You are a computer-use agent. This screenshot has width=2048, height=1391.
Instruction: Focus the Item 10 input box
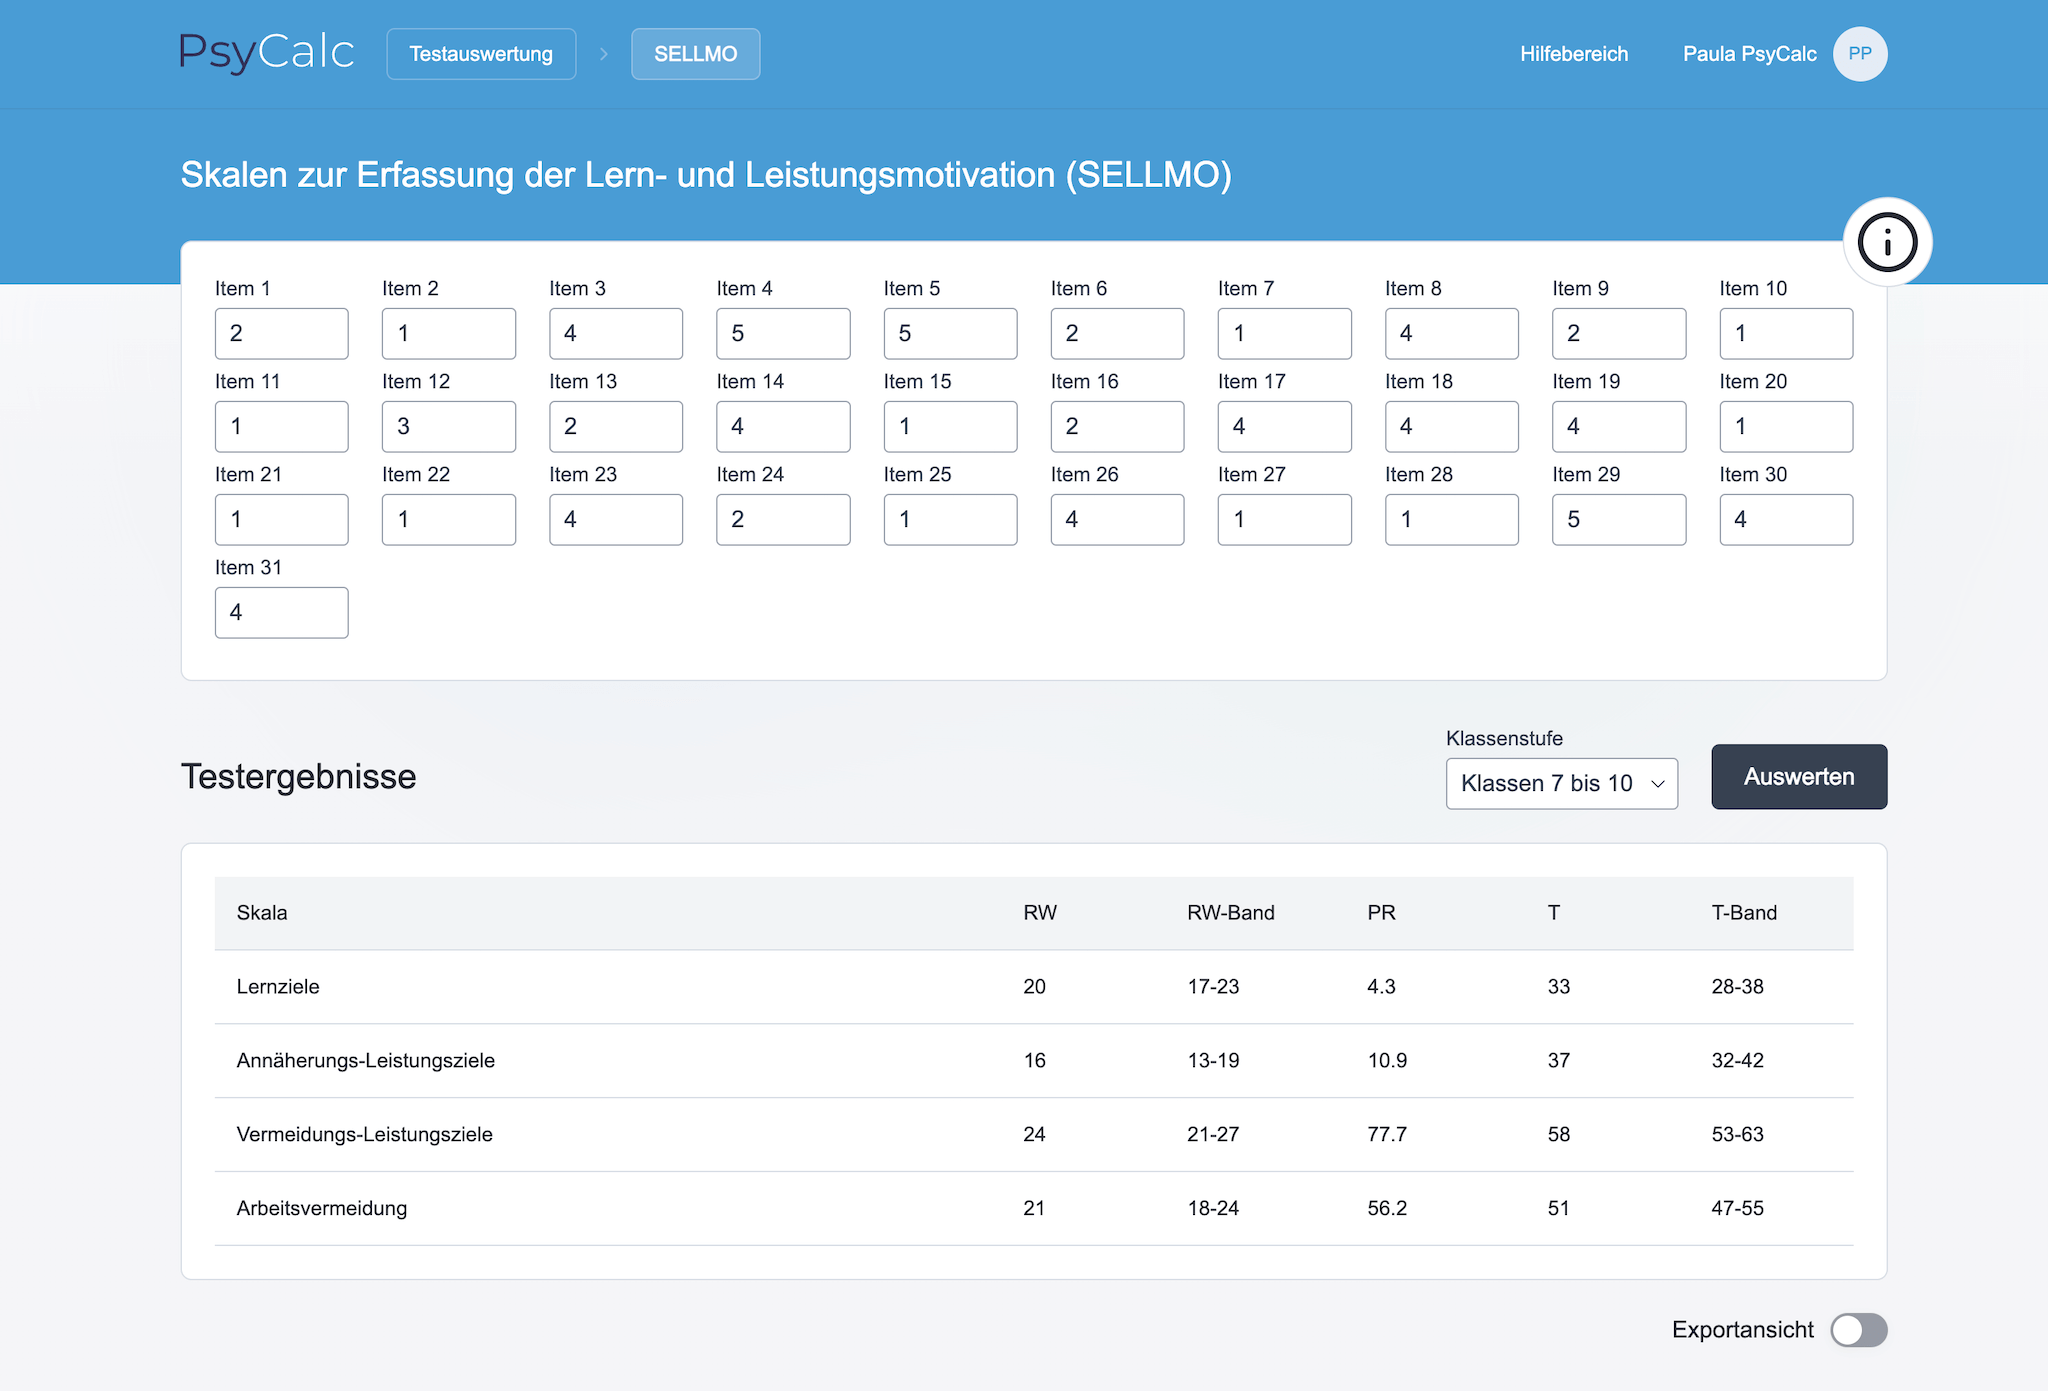coord(1785,333)
